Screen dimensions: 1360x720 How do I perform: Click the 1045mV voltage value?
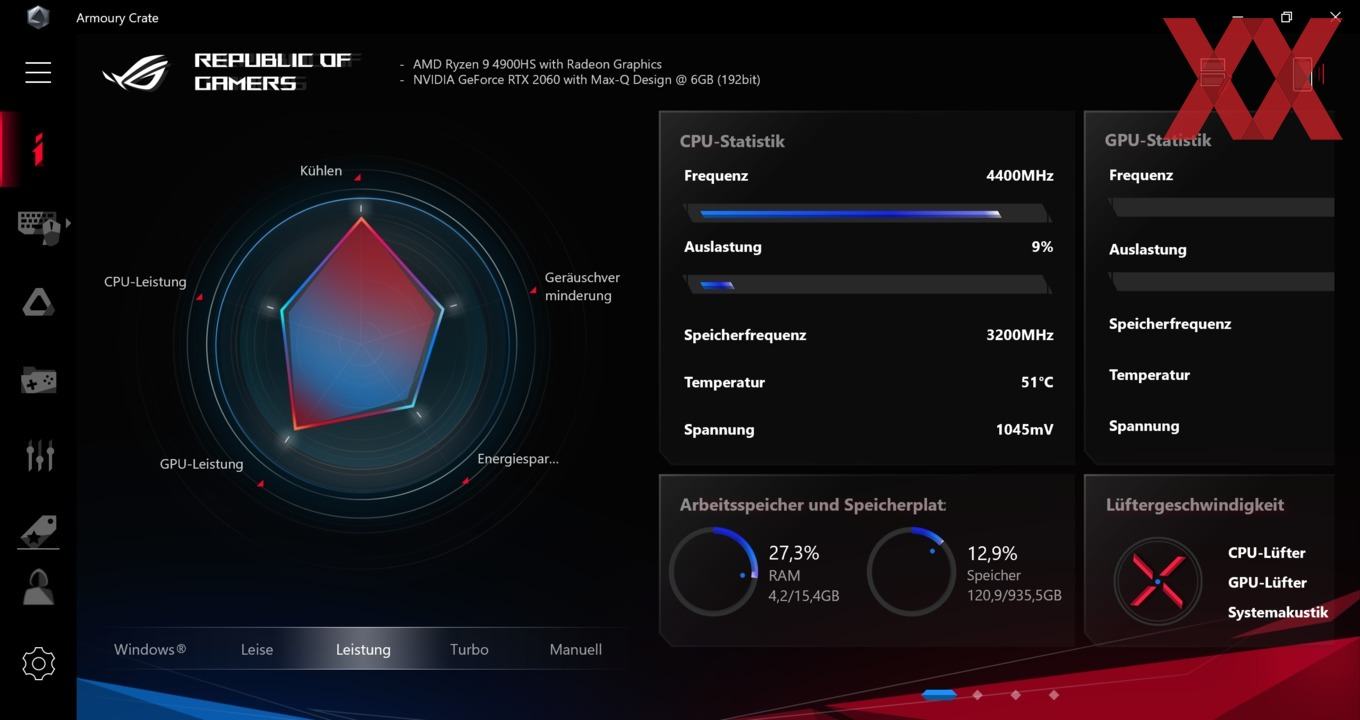[x=1024, y=430]
